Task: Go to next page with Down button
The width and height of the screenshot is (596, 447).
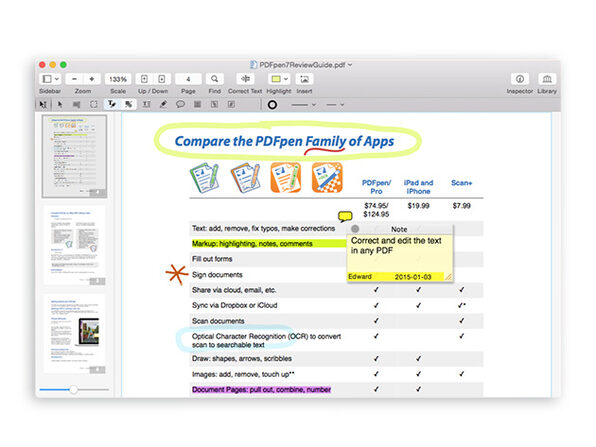Action: tap(162, 79)
